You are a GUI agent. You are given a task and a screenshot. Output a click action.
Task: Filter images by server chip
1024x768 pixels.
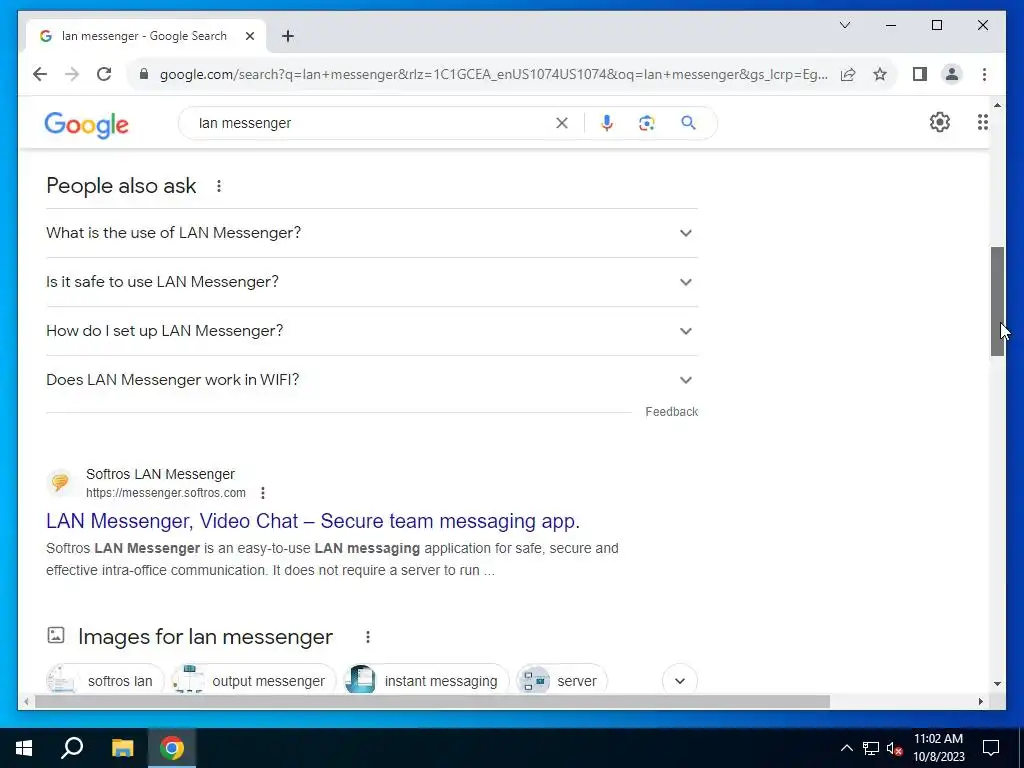pyautogui.click(x=562, y=681)
